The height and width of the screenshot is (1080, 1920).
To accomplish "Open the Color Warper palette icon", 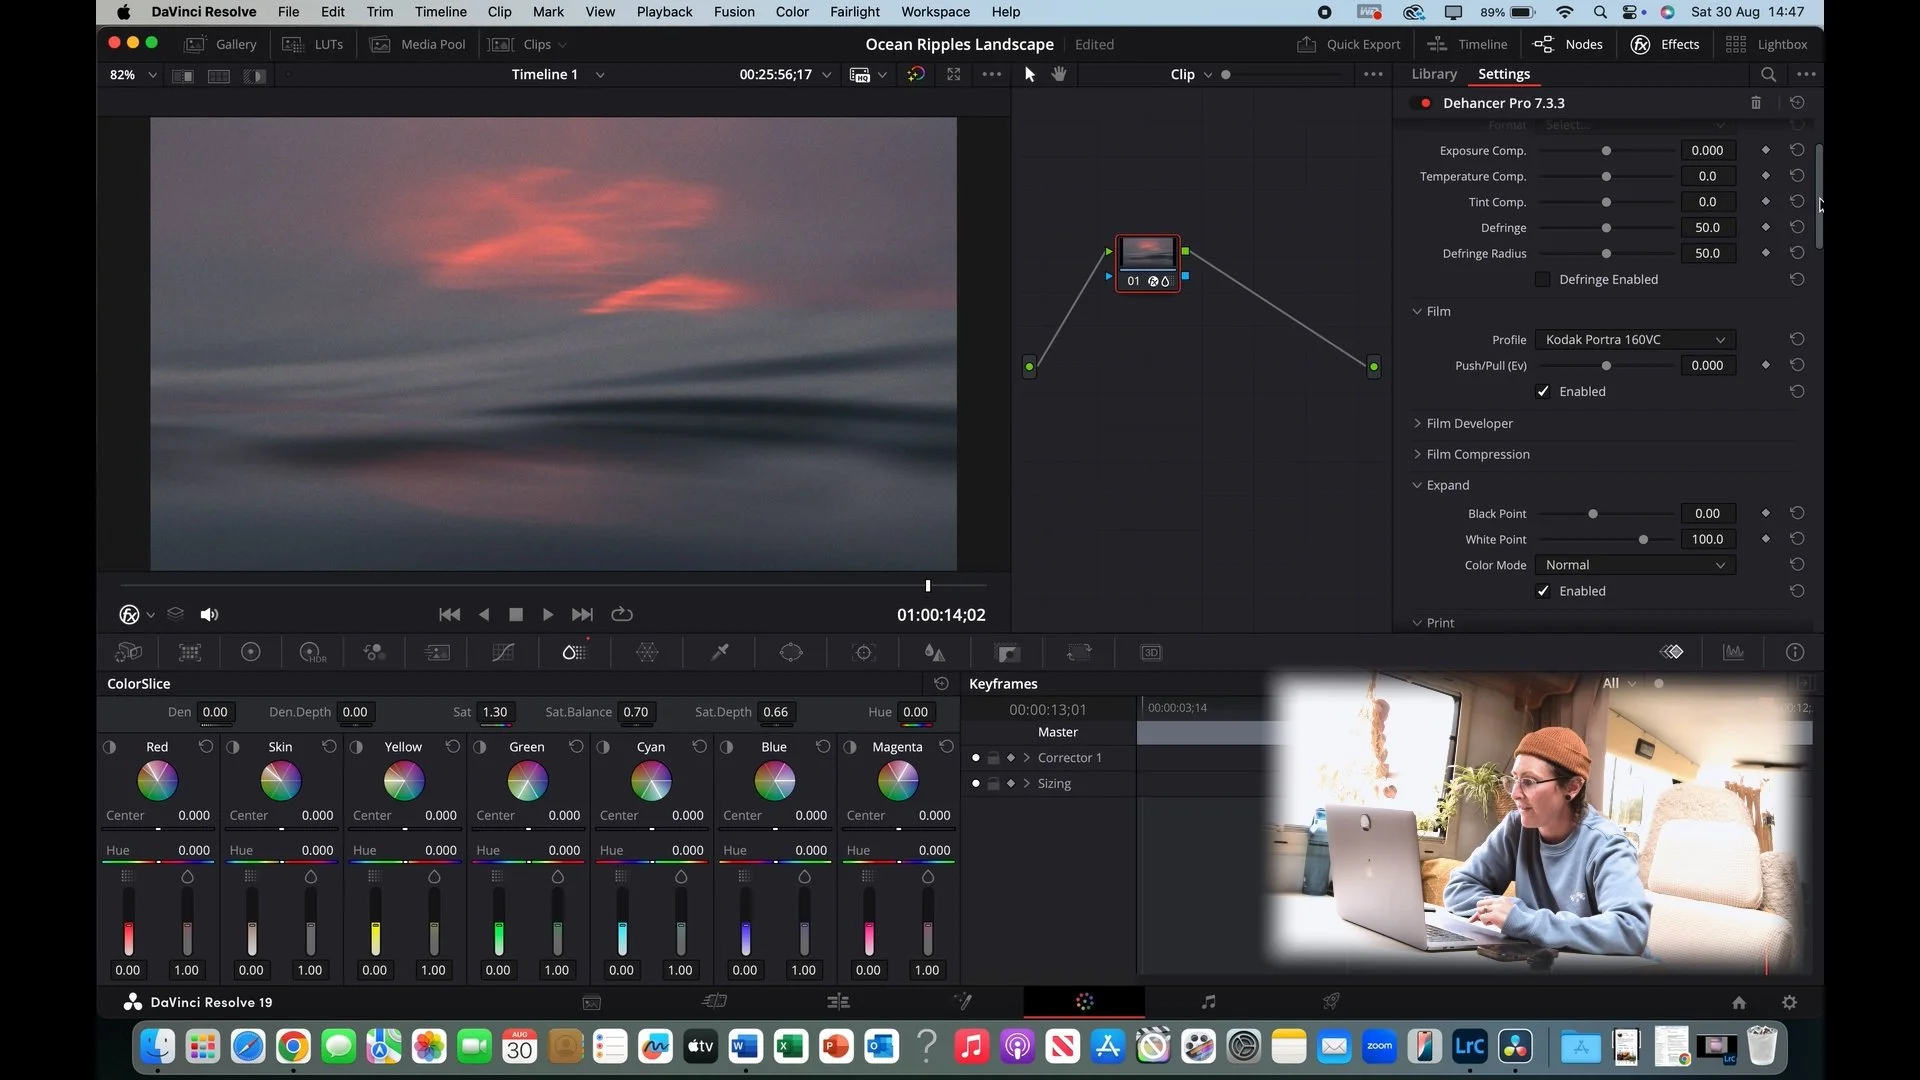I will [x=647, y=653].
